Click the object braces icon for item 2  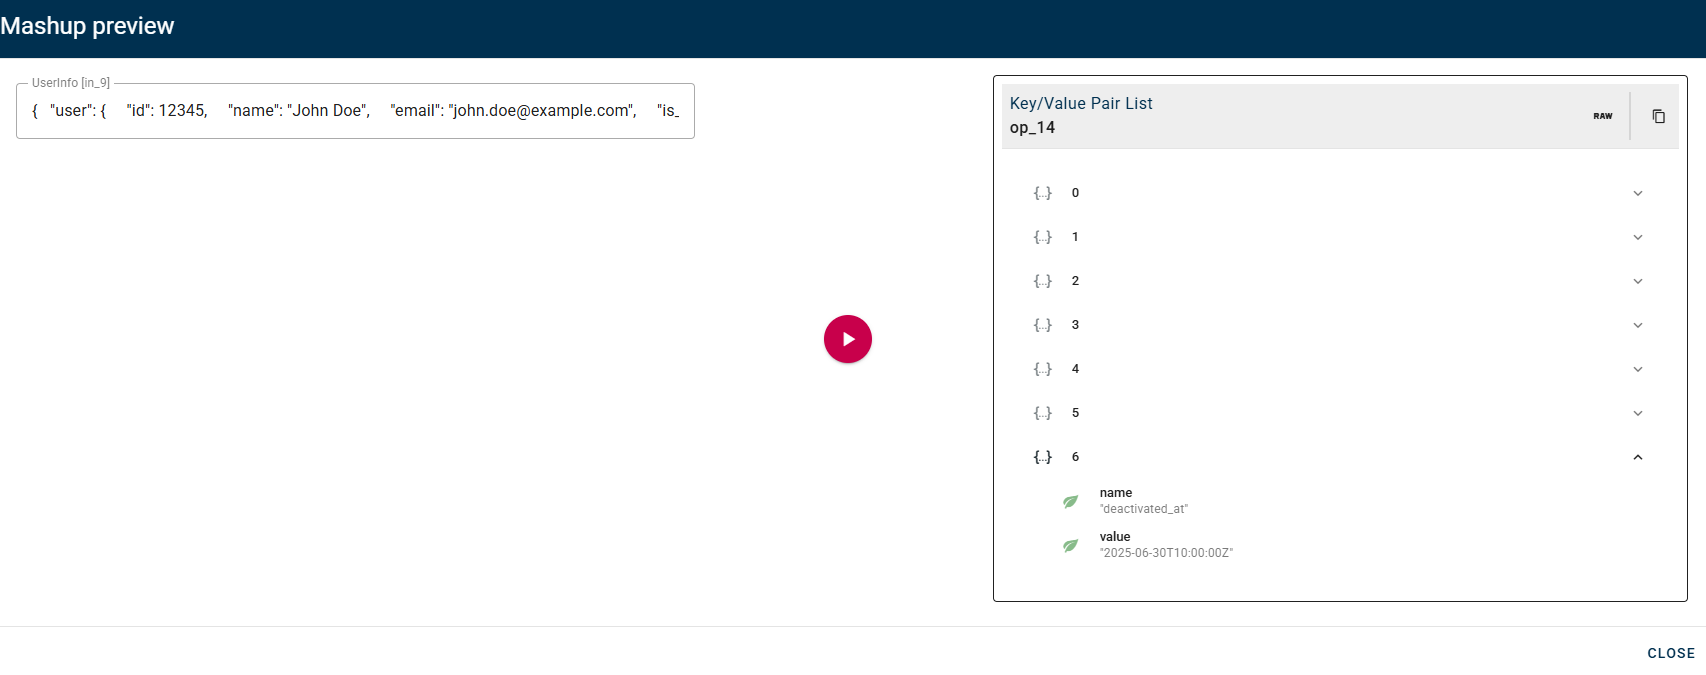(1043, 281)
